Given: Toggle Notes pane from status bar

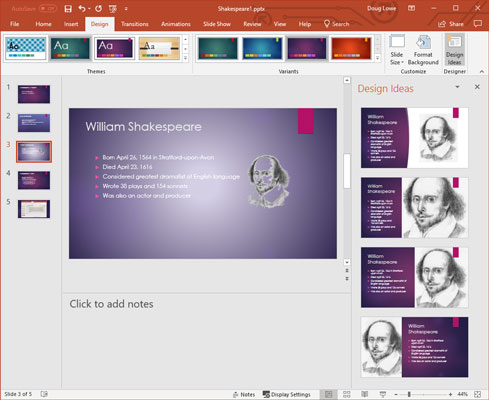Looking at the screenshot, I should pyautogui.click(x=244, y=394).
